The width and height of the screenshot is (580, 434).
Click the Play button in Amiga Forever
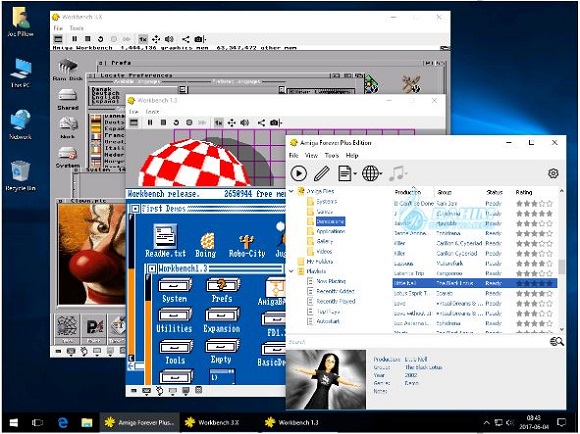(299, 173)
